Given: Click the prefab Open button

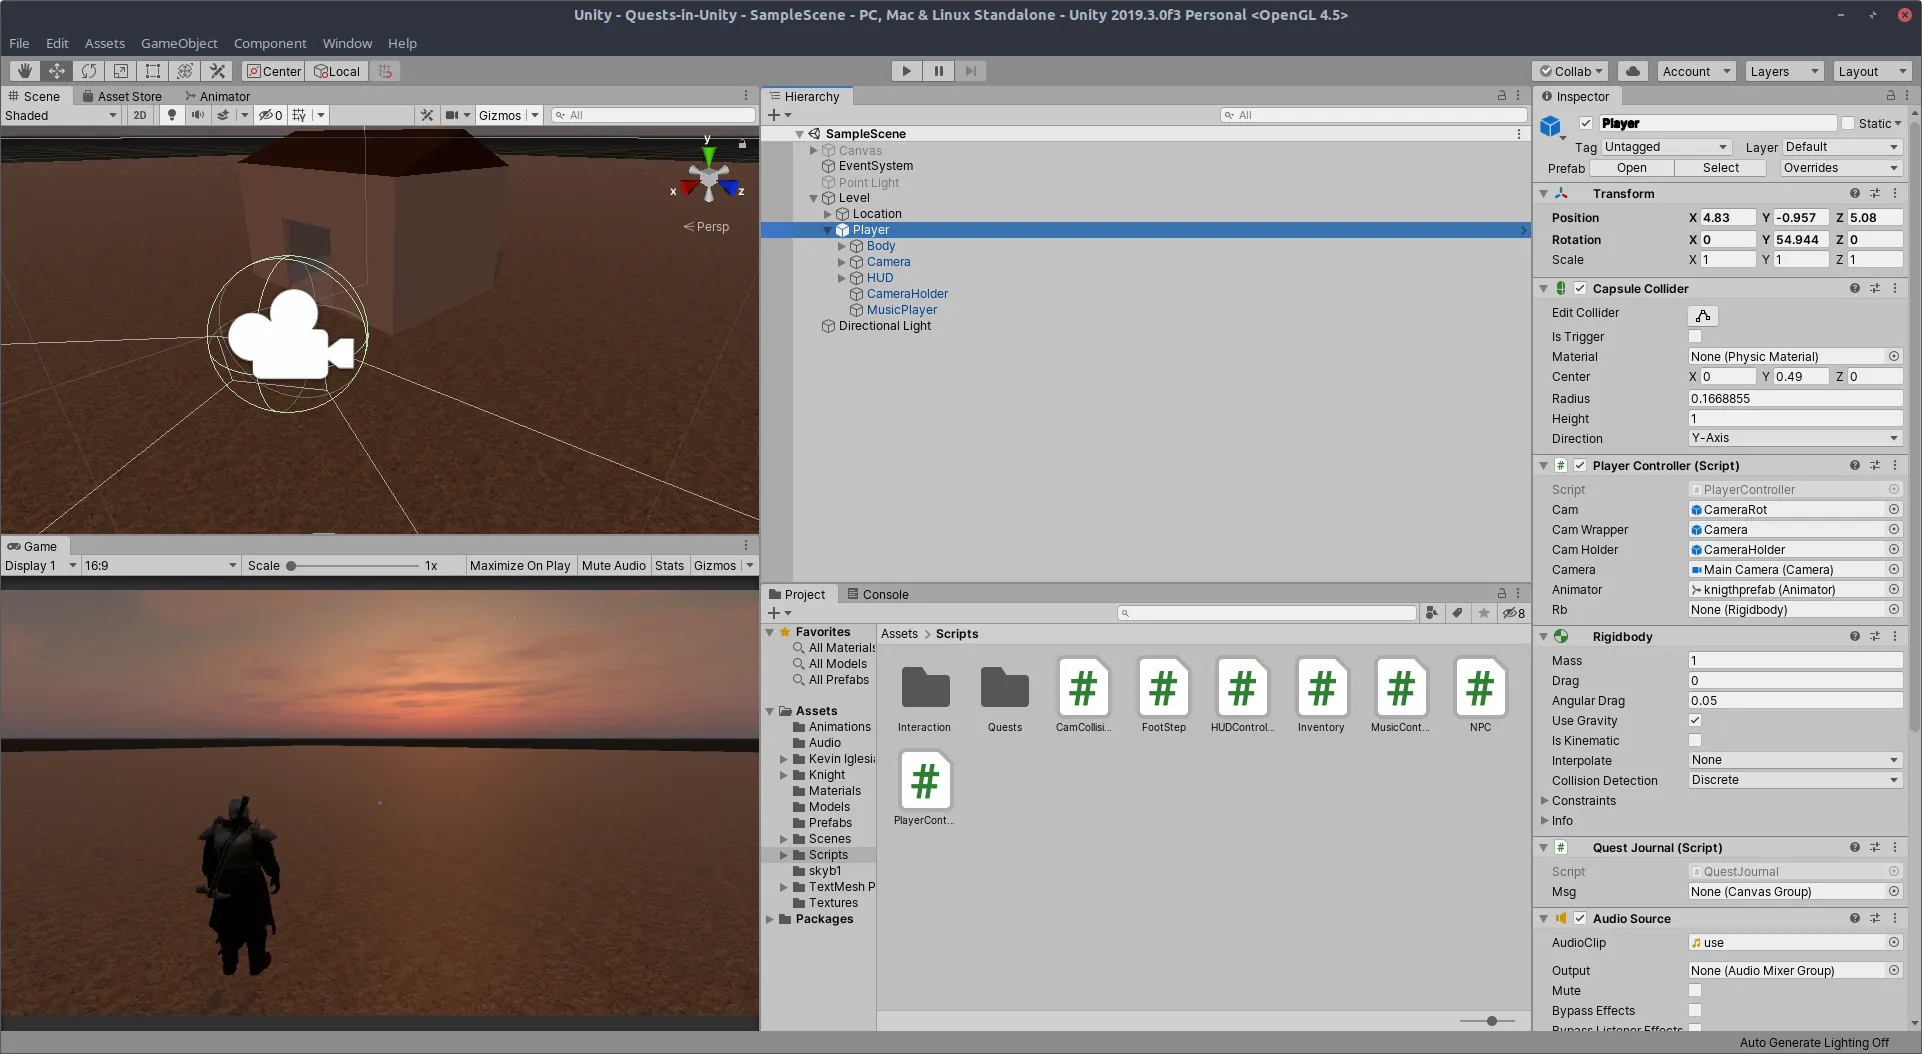Looking at the screenshot, I should point(1631,168).
